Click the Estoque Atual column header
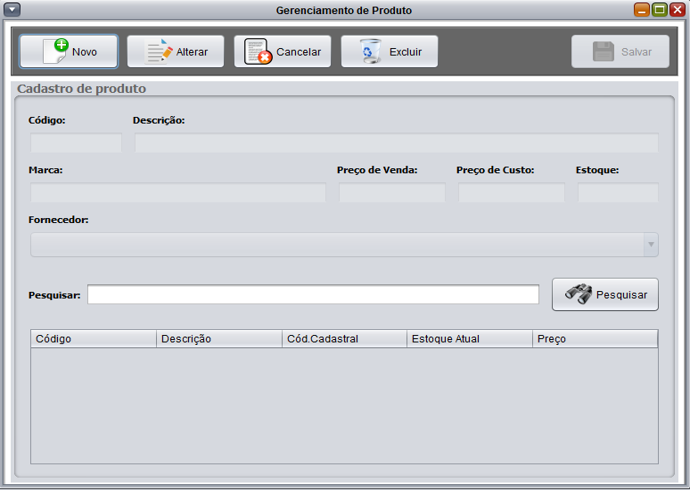 tap(469, 339)
